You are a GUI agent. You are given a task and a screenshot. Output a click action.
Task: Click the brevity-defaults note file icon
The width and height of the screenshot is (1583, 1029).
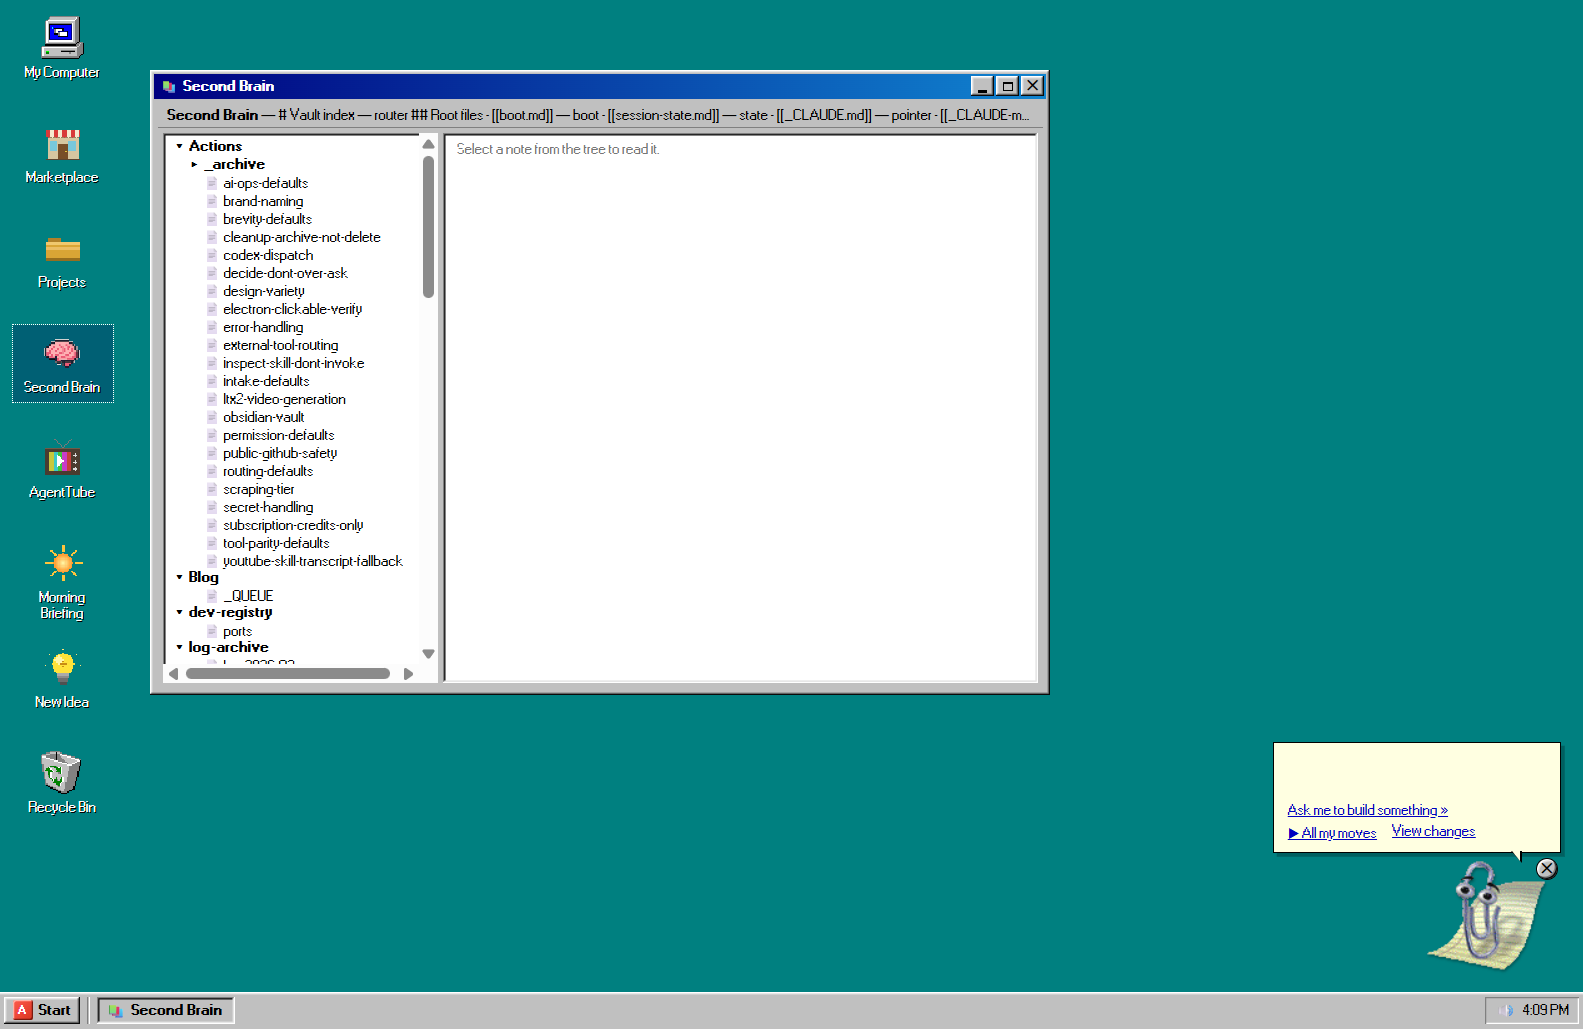pyautogui.click(x=212, y=219)
